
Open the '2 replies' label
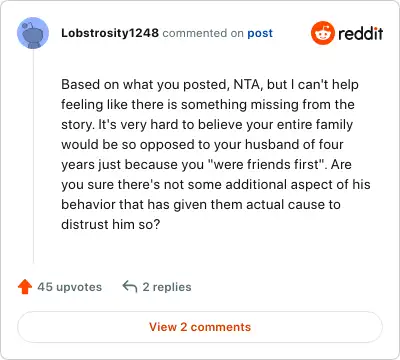[167, 287]
